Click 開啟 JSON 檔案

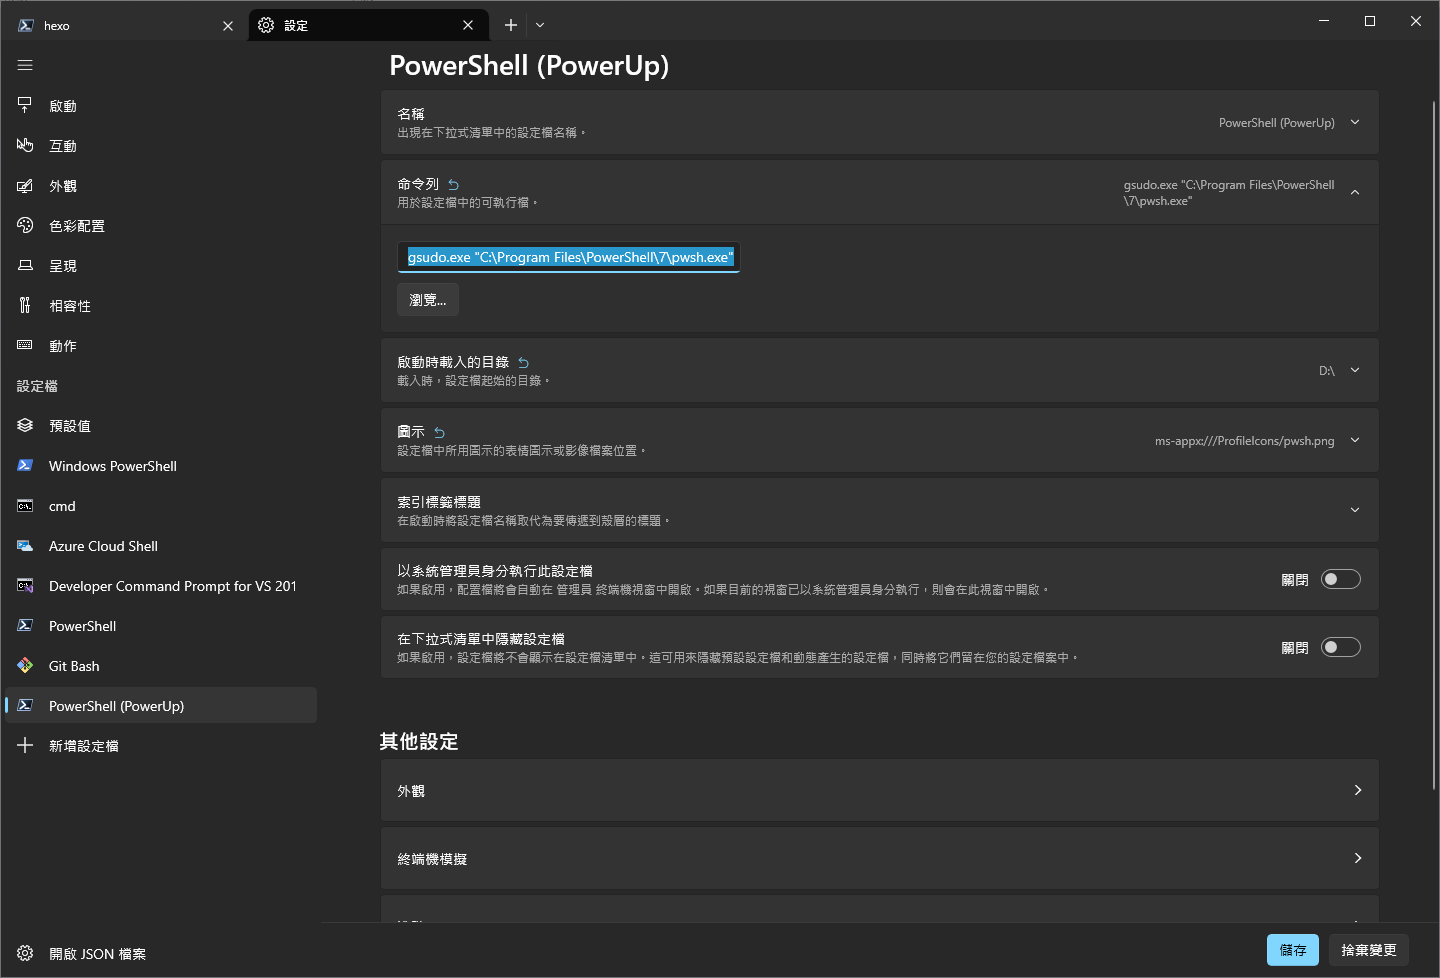pos(161,953)
